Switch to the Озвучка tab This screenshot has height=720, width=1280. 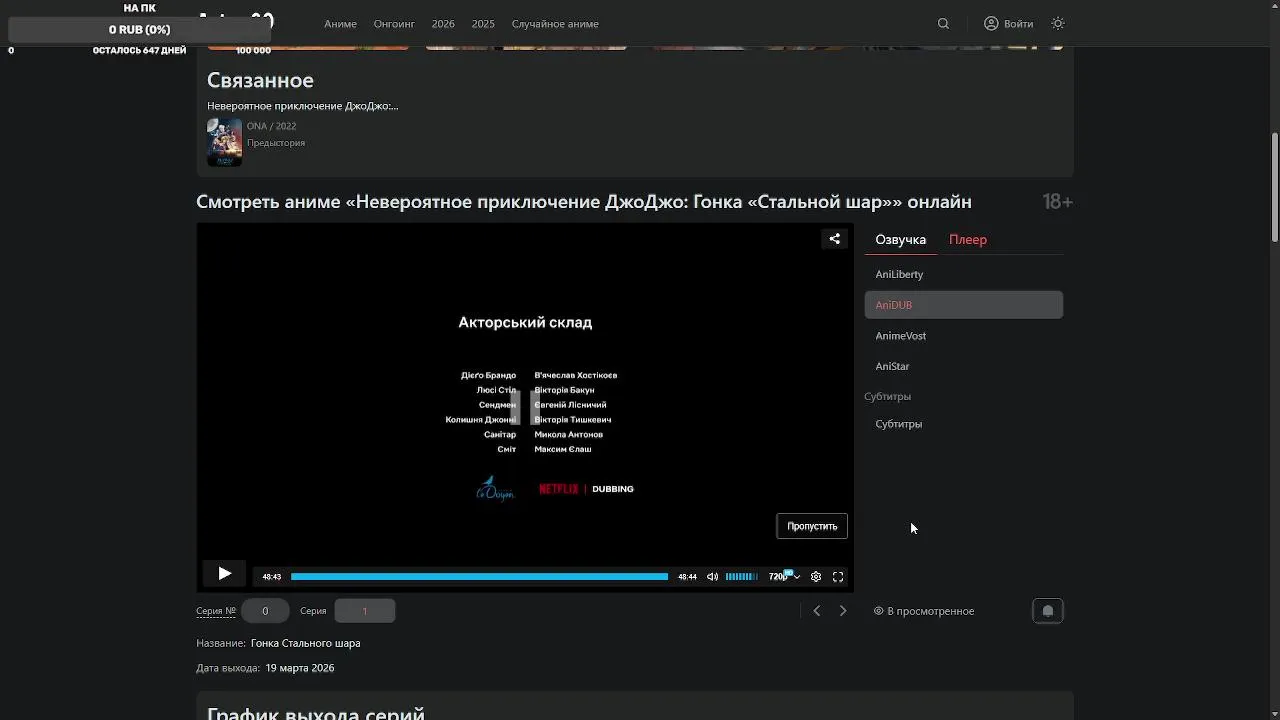tap(900, 240)
